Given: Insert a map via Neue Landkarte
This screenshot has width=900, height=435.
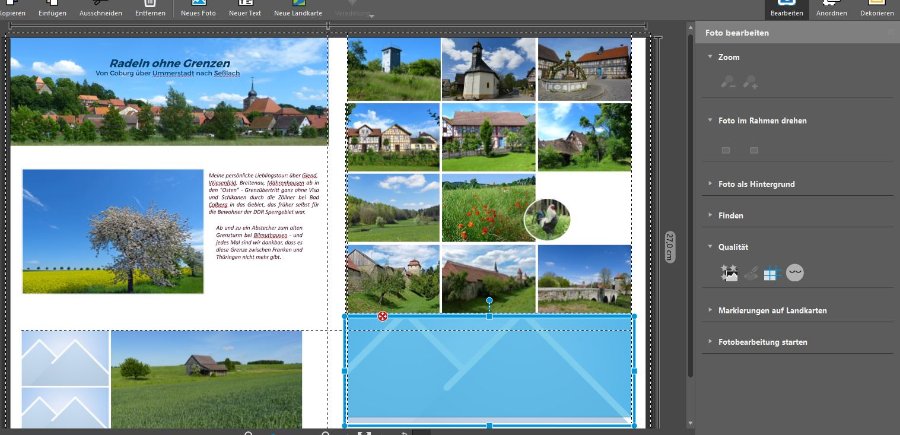Looking at the screenshot, I should (297, 6).
